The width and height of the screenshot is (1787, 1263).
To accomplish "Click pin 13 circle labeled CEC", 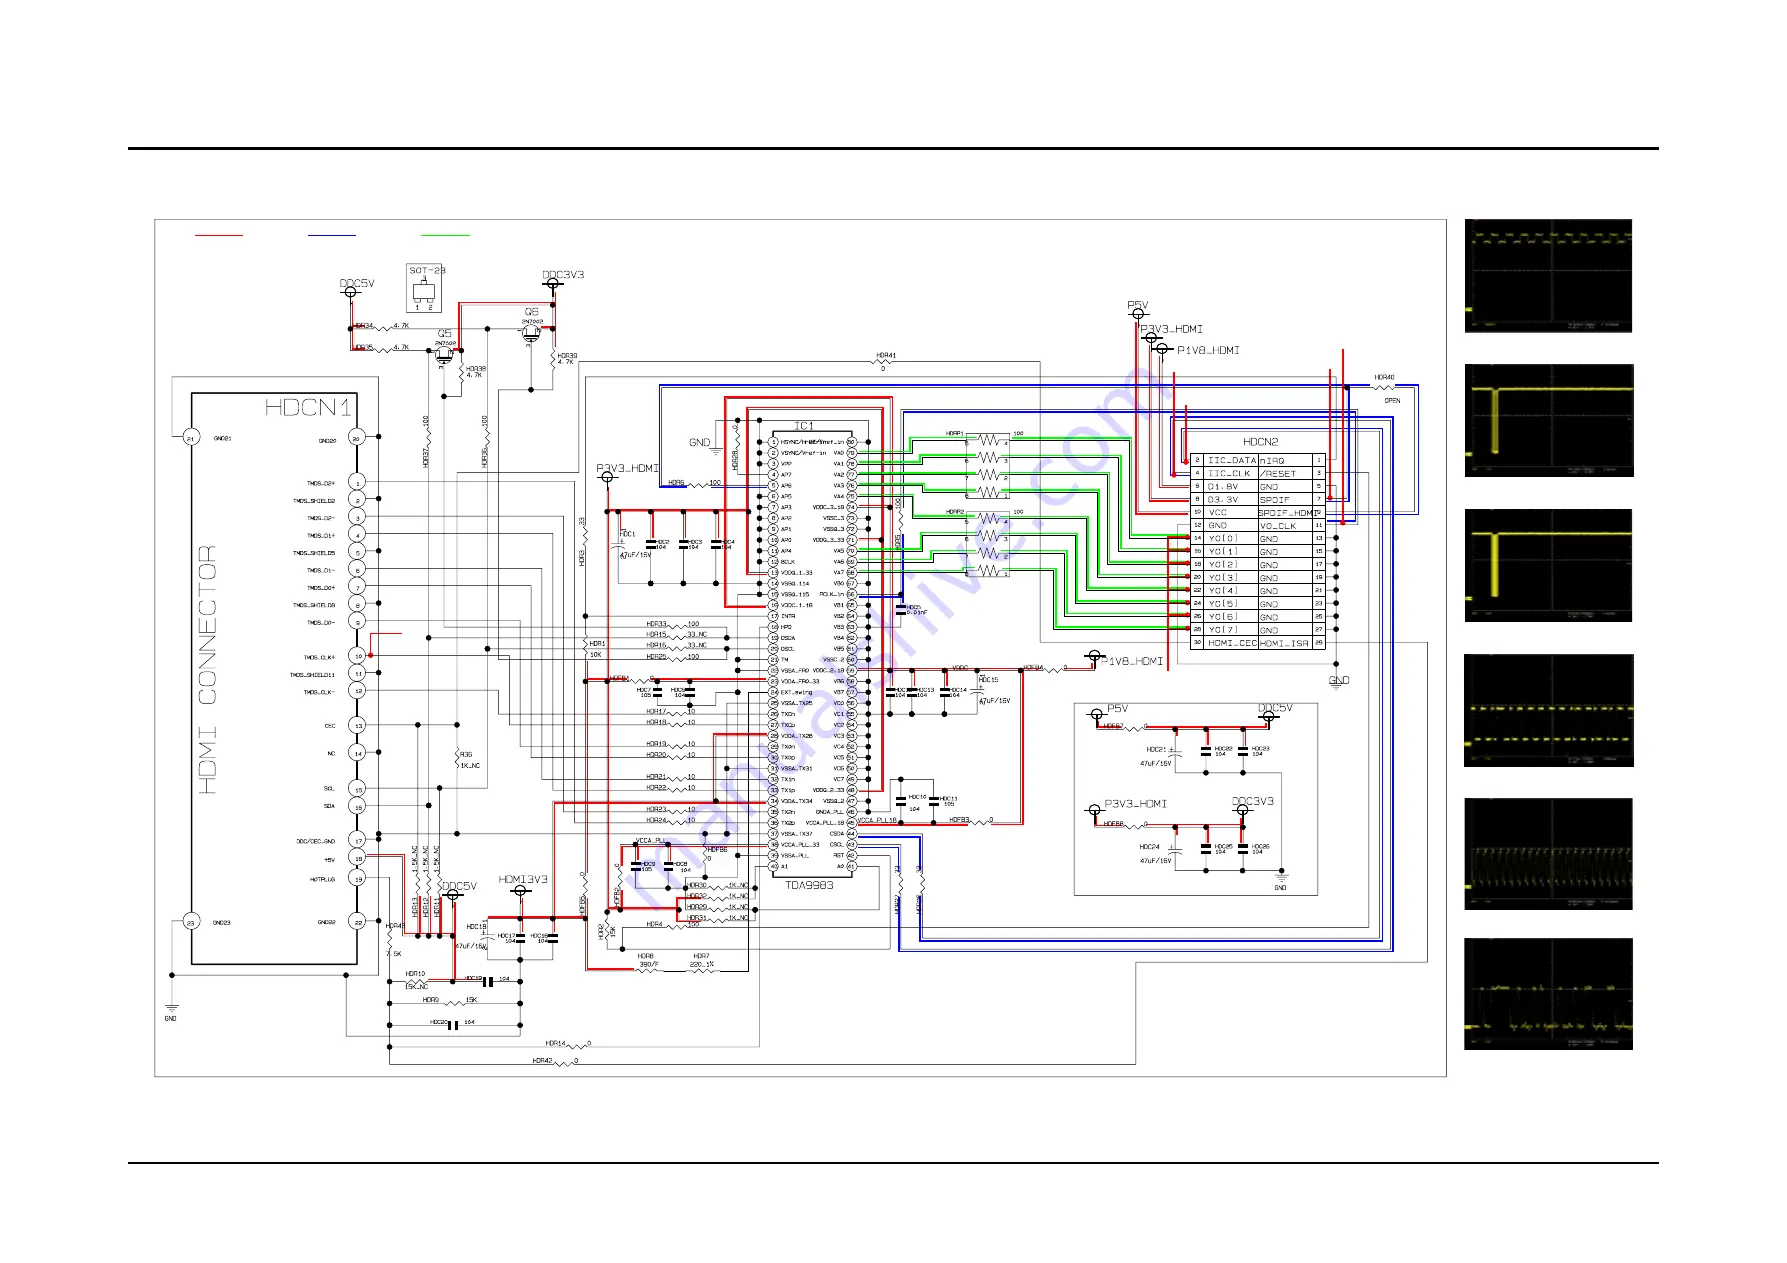I will click(x=357, y=725).
